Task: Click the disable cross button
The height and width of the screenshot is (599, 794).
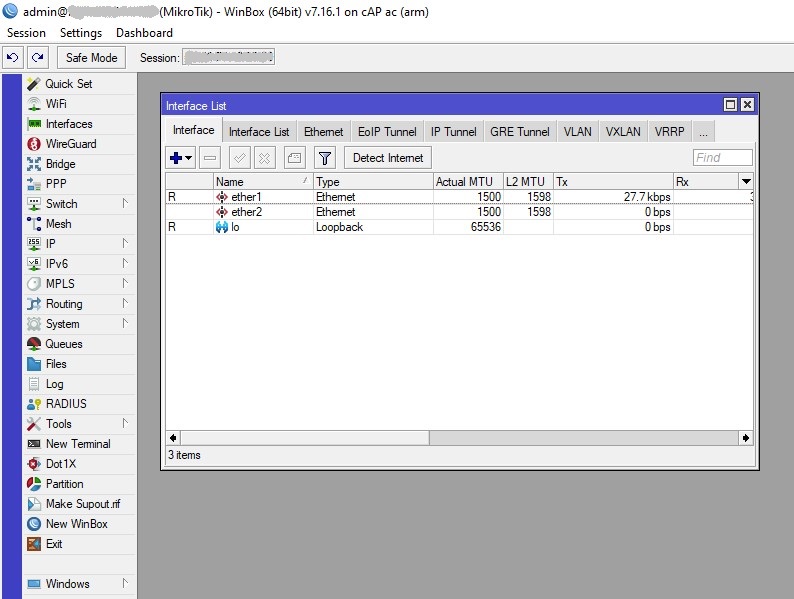Action: point(264,158)
